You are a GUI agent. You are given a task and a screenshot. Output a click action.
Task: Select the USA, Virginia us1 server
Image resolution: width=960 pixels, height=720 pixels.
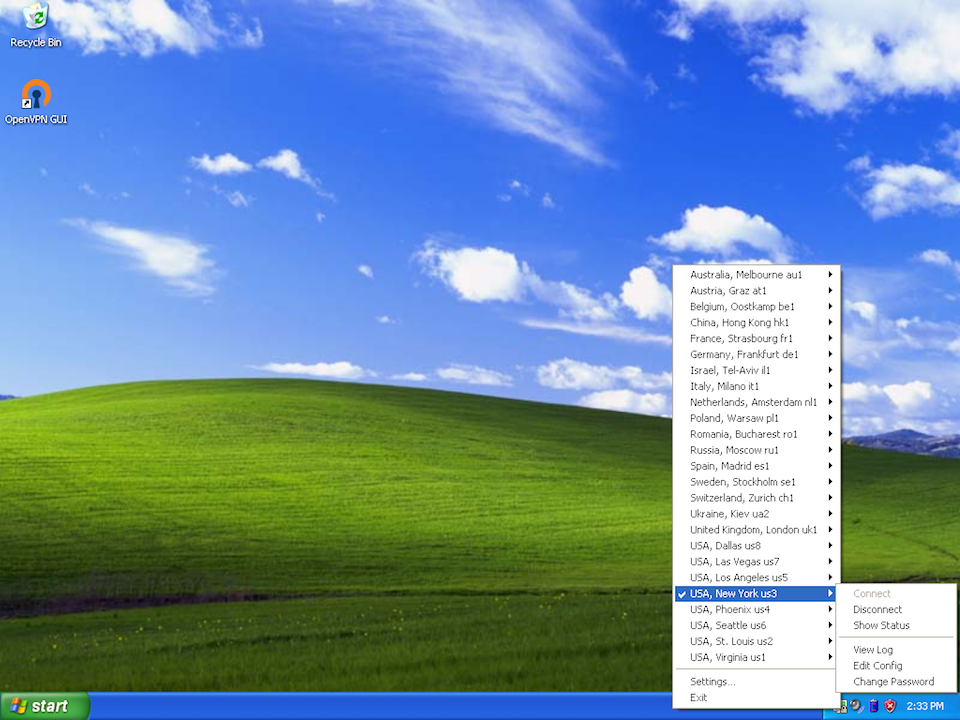click(756, 657)
